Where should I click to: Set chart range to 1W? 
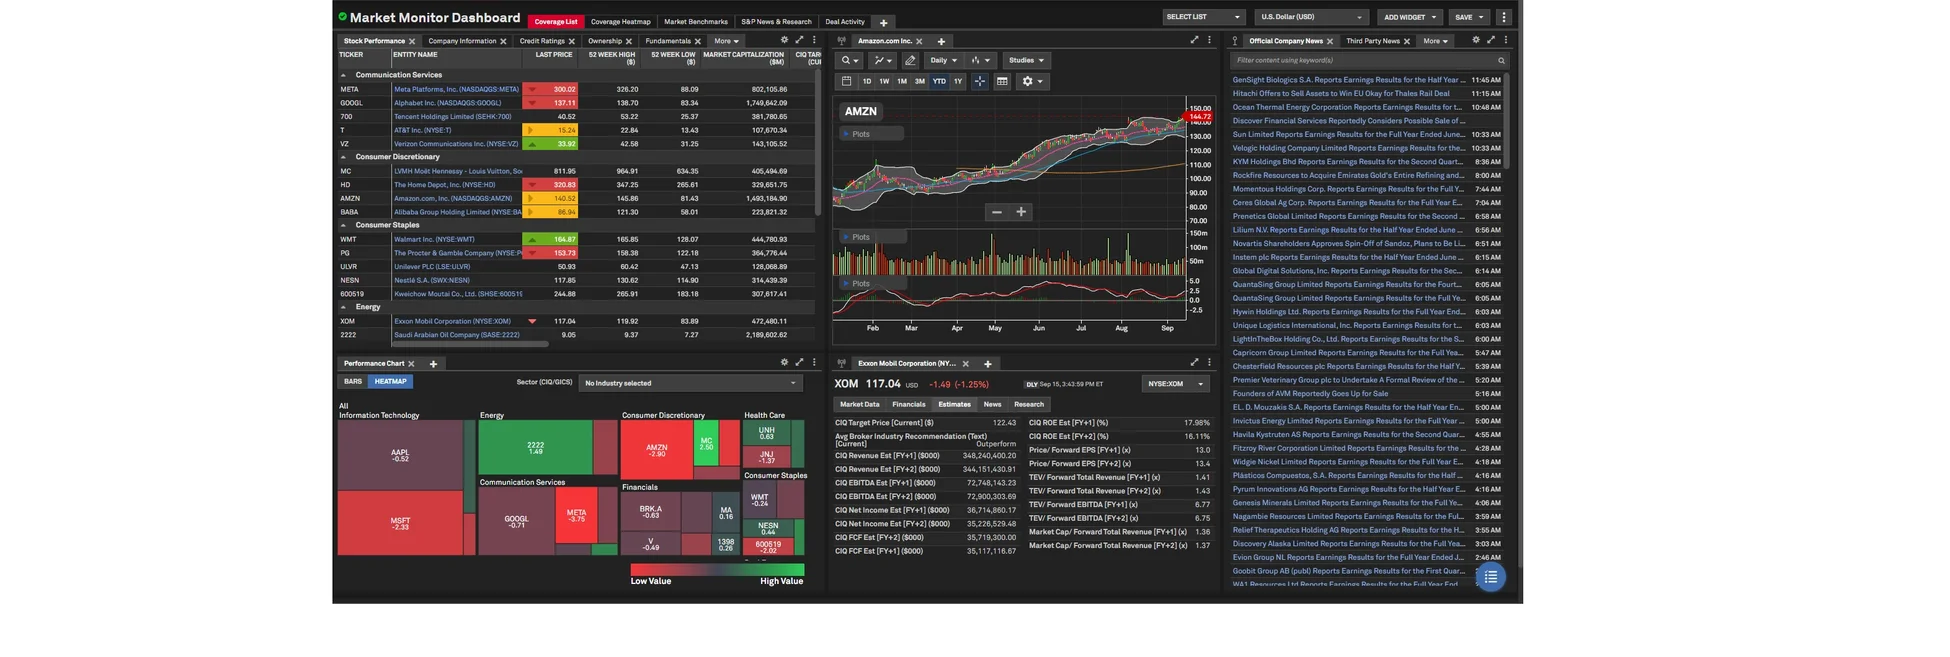tap(884, 81)
